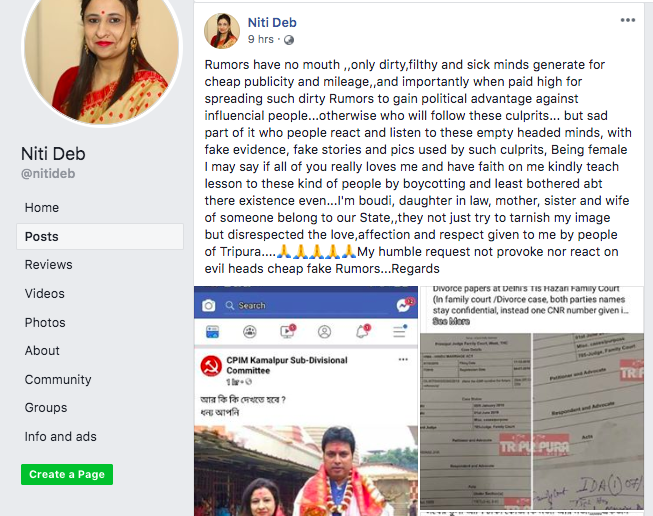
Task: Open the Home page section
Action: pyautogui.click(x=42, y=207)
